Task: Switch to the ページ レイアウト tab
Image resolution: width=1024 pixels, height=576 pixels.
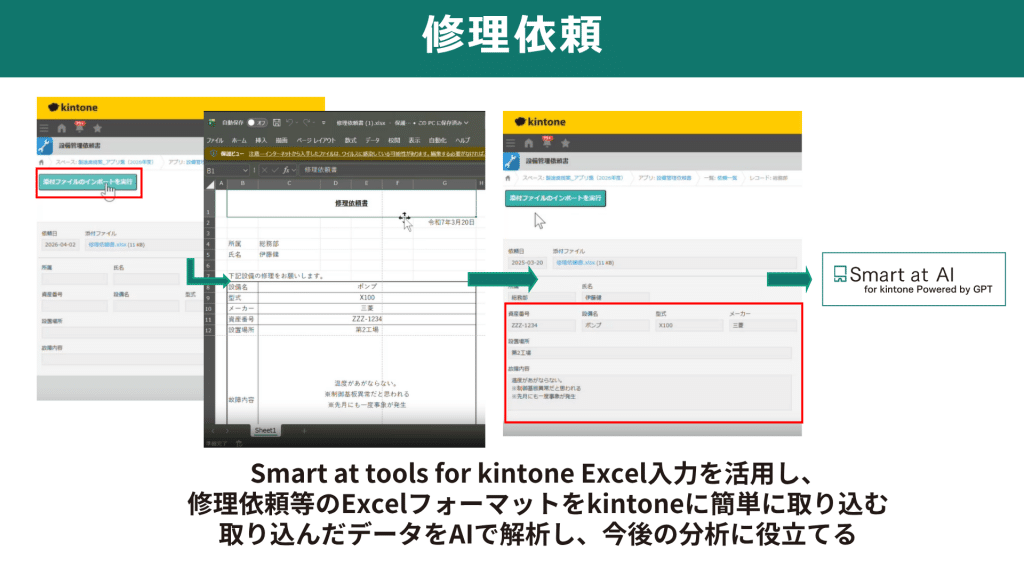Action: pos(316,140)
